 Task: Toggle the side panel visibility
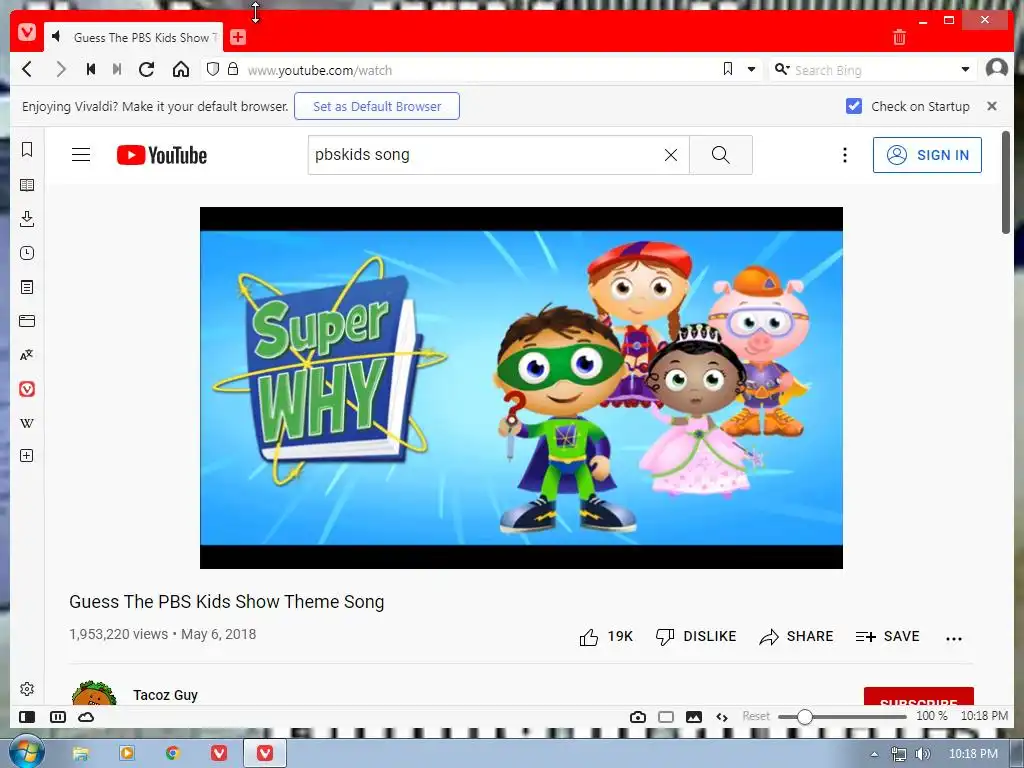[27, 717]
